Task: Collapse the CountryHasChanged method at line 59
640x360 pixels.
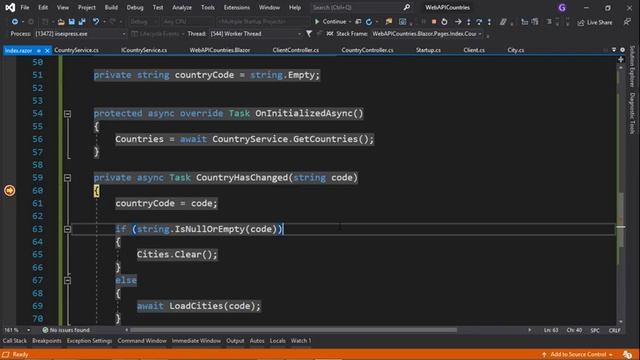Action: point(67,178)
